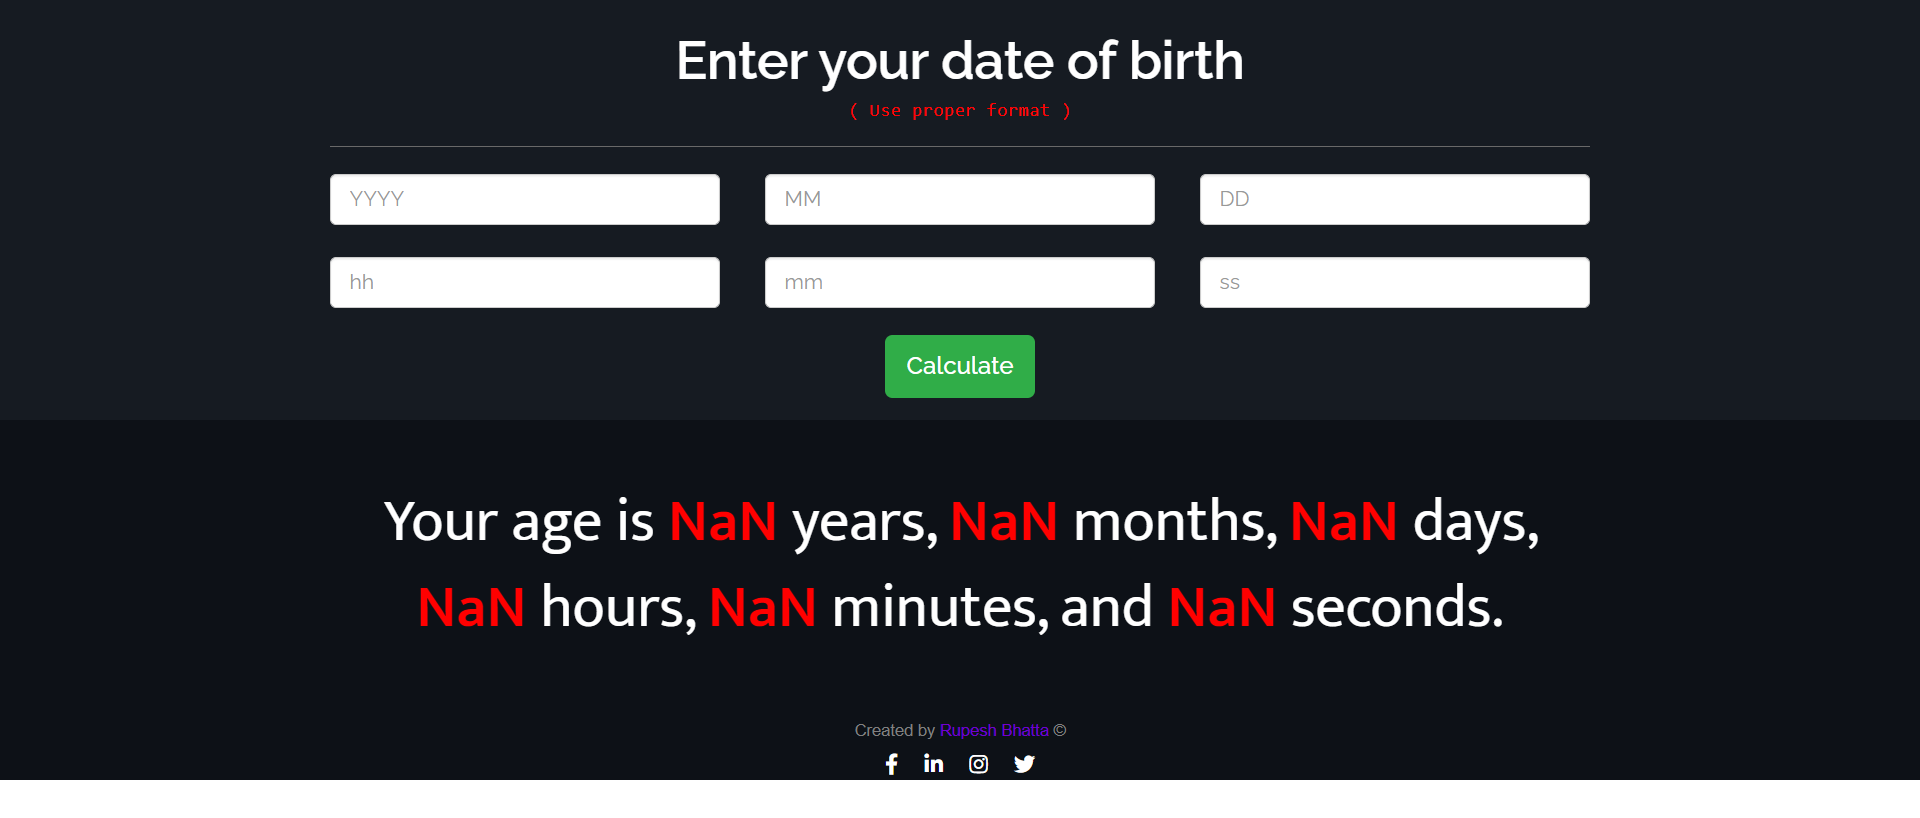
Task: Click the red NaN minutes value
Action: [762, 608]
